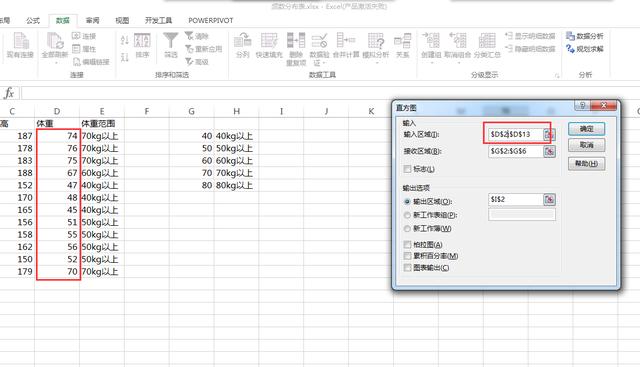Image resolution: width=640 pixels, height=367 pixels.
Task: Enable Pareto (柏拉图) checkbox
Action: click(x=407, y=244)
